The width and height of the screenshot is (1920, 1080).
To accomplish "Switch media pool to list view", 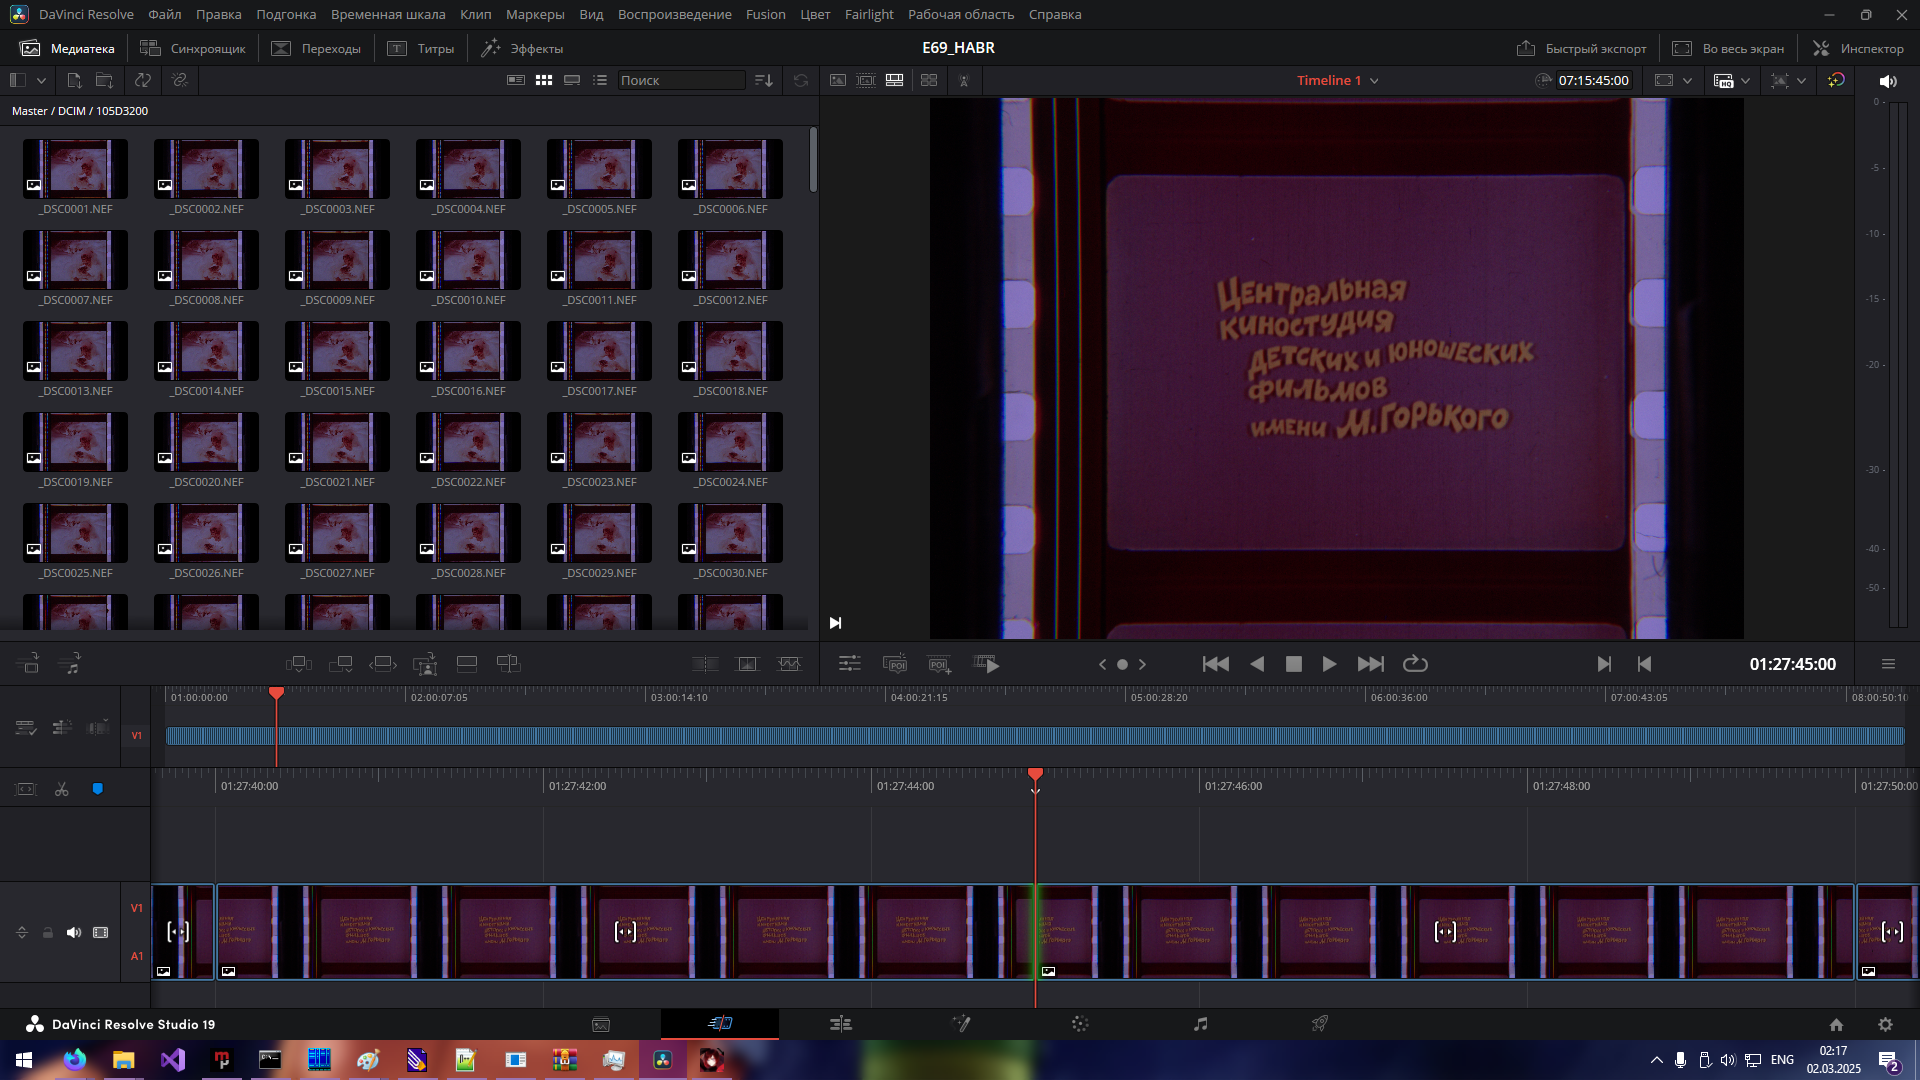I will (600, 80).
